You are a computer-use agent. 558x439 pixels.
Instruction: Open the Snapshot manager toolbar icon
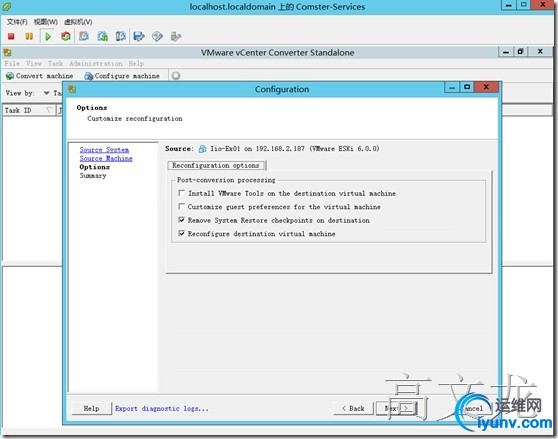(120, 36)
